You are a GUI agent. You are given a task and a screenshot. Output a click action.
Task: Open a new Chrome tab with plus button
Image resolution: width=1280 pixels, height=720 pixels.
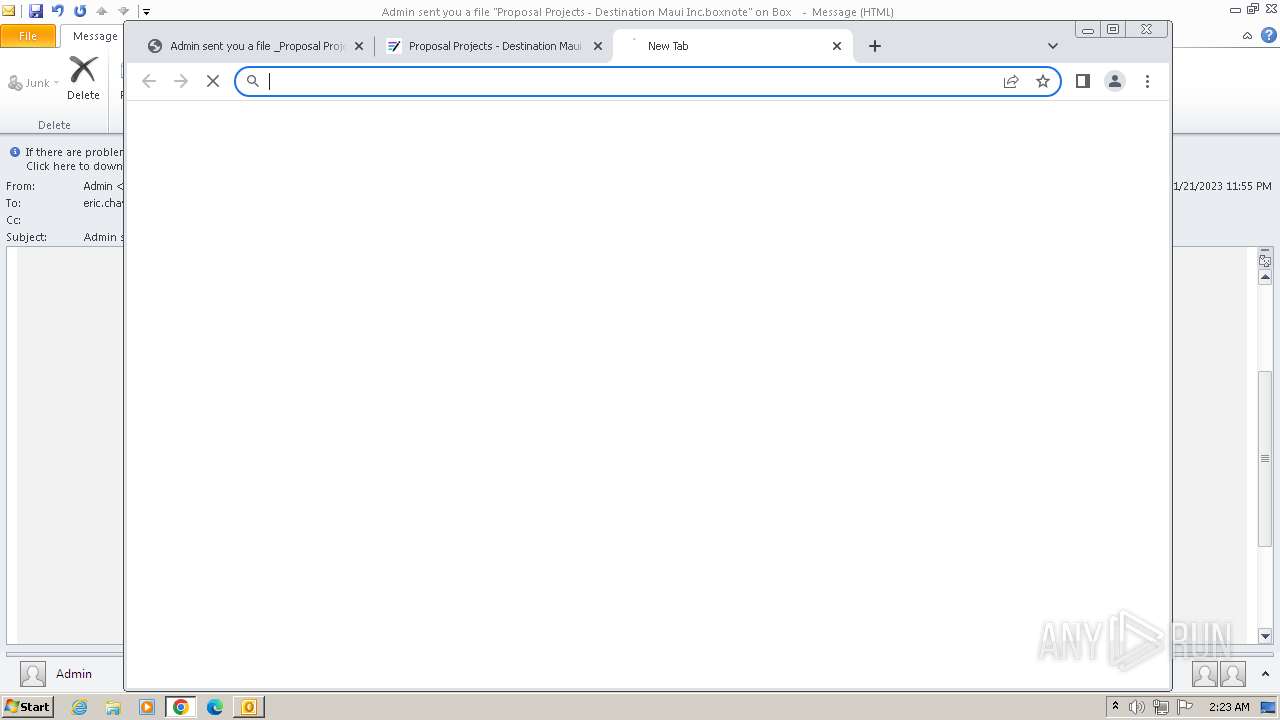875,46
